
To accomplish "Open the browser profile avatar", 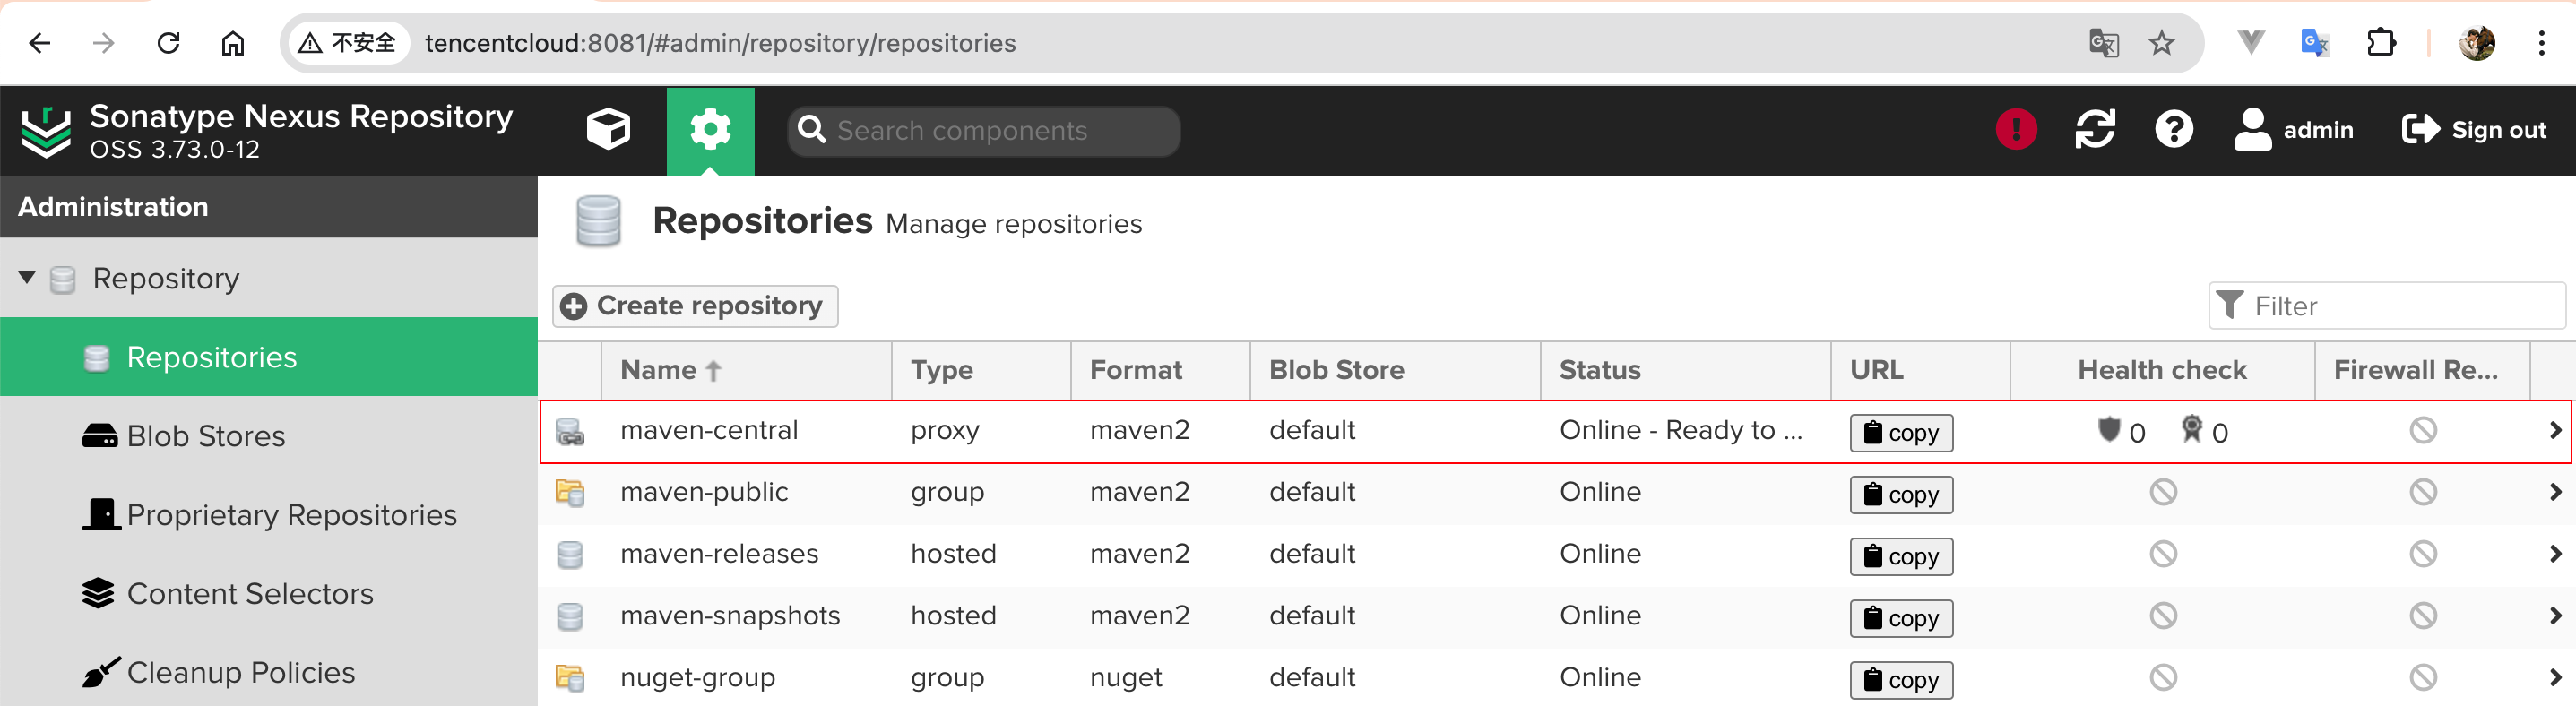I will click(x=2477, y=43).
